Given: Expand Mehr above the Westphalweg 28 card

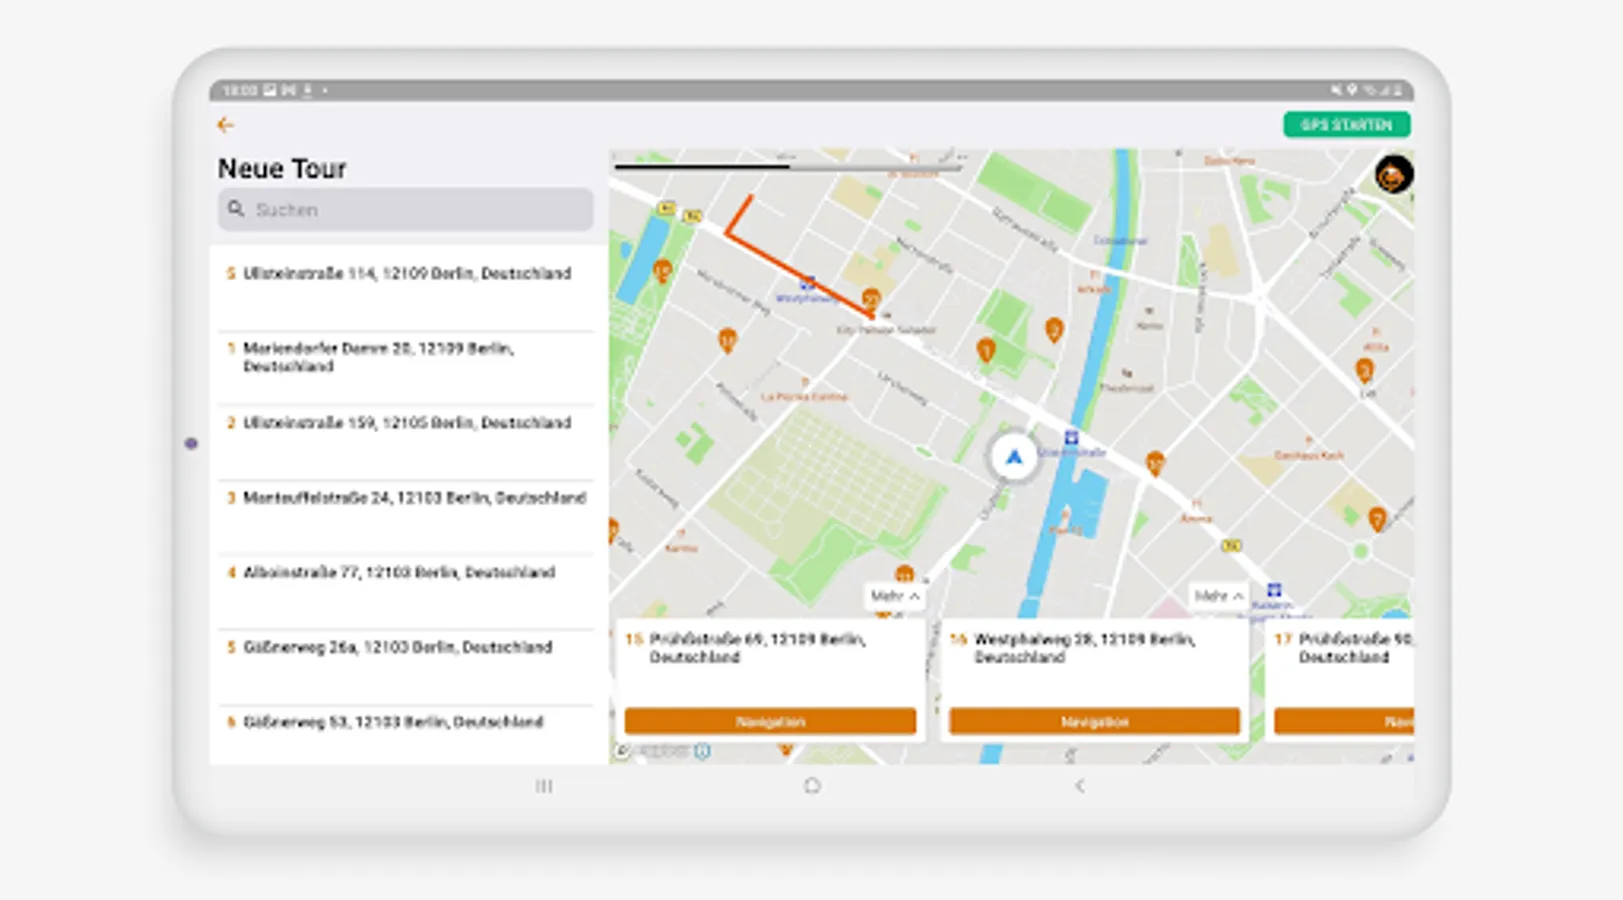Looking at the screenshot, I should [x=1218, y=596].
